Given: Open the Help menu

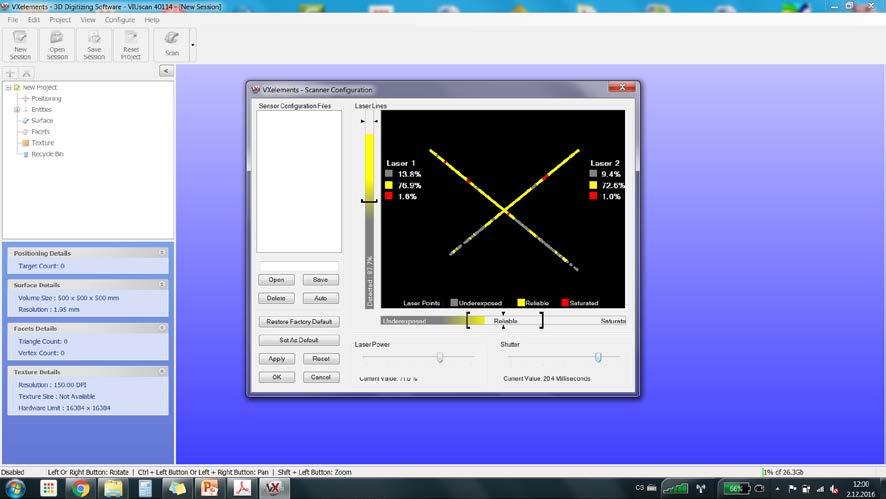Looking at the screenshot, I should 152,20.
